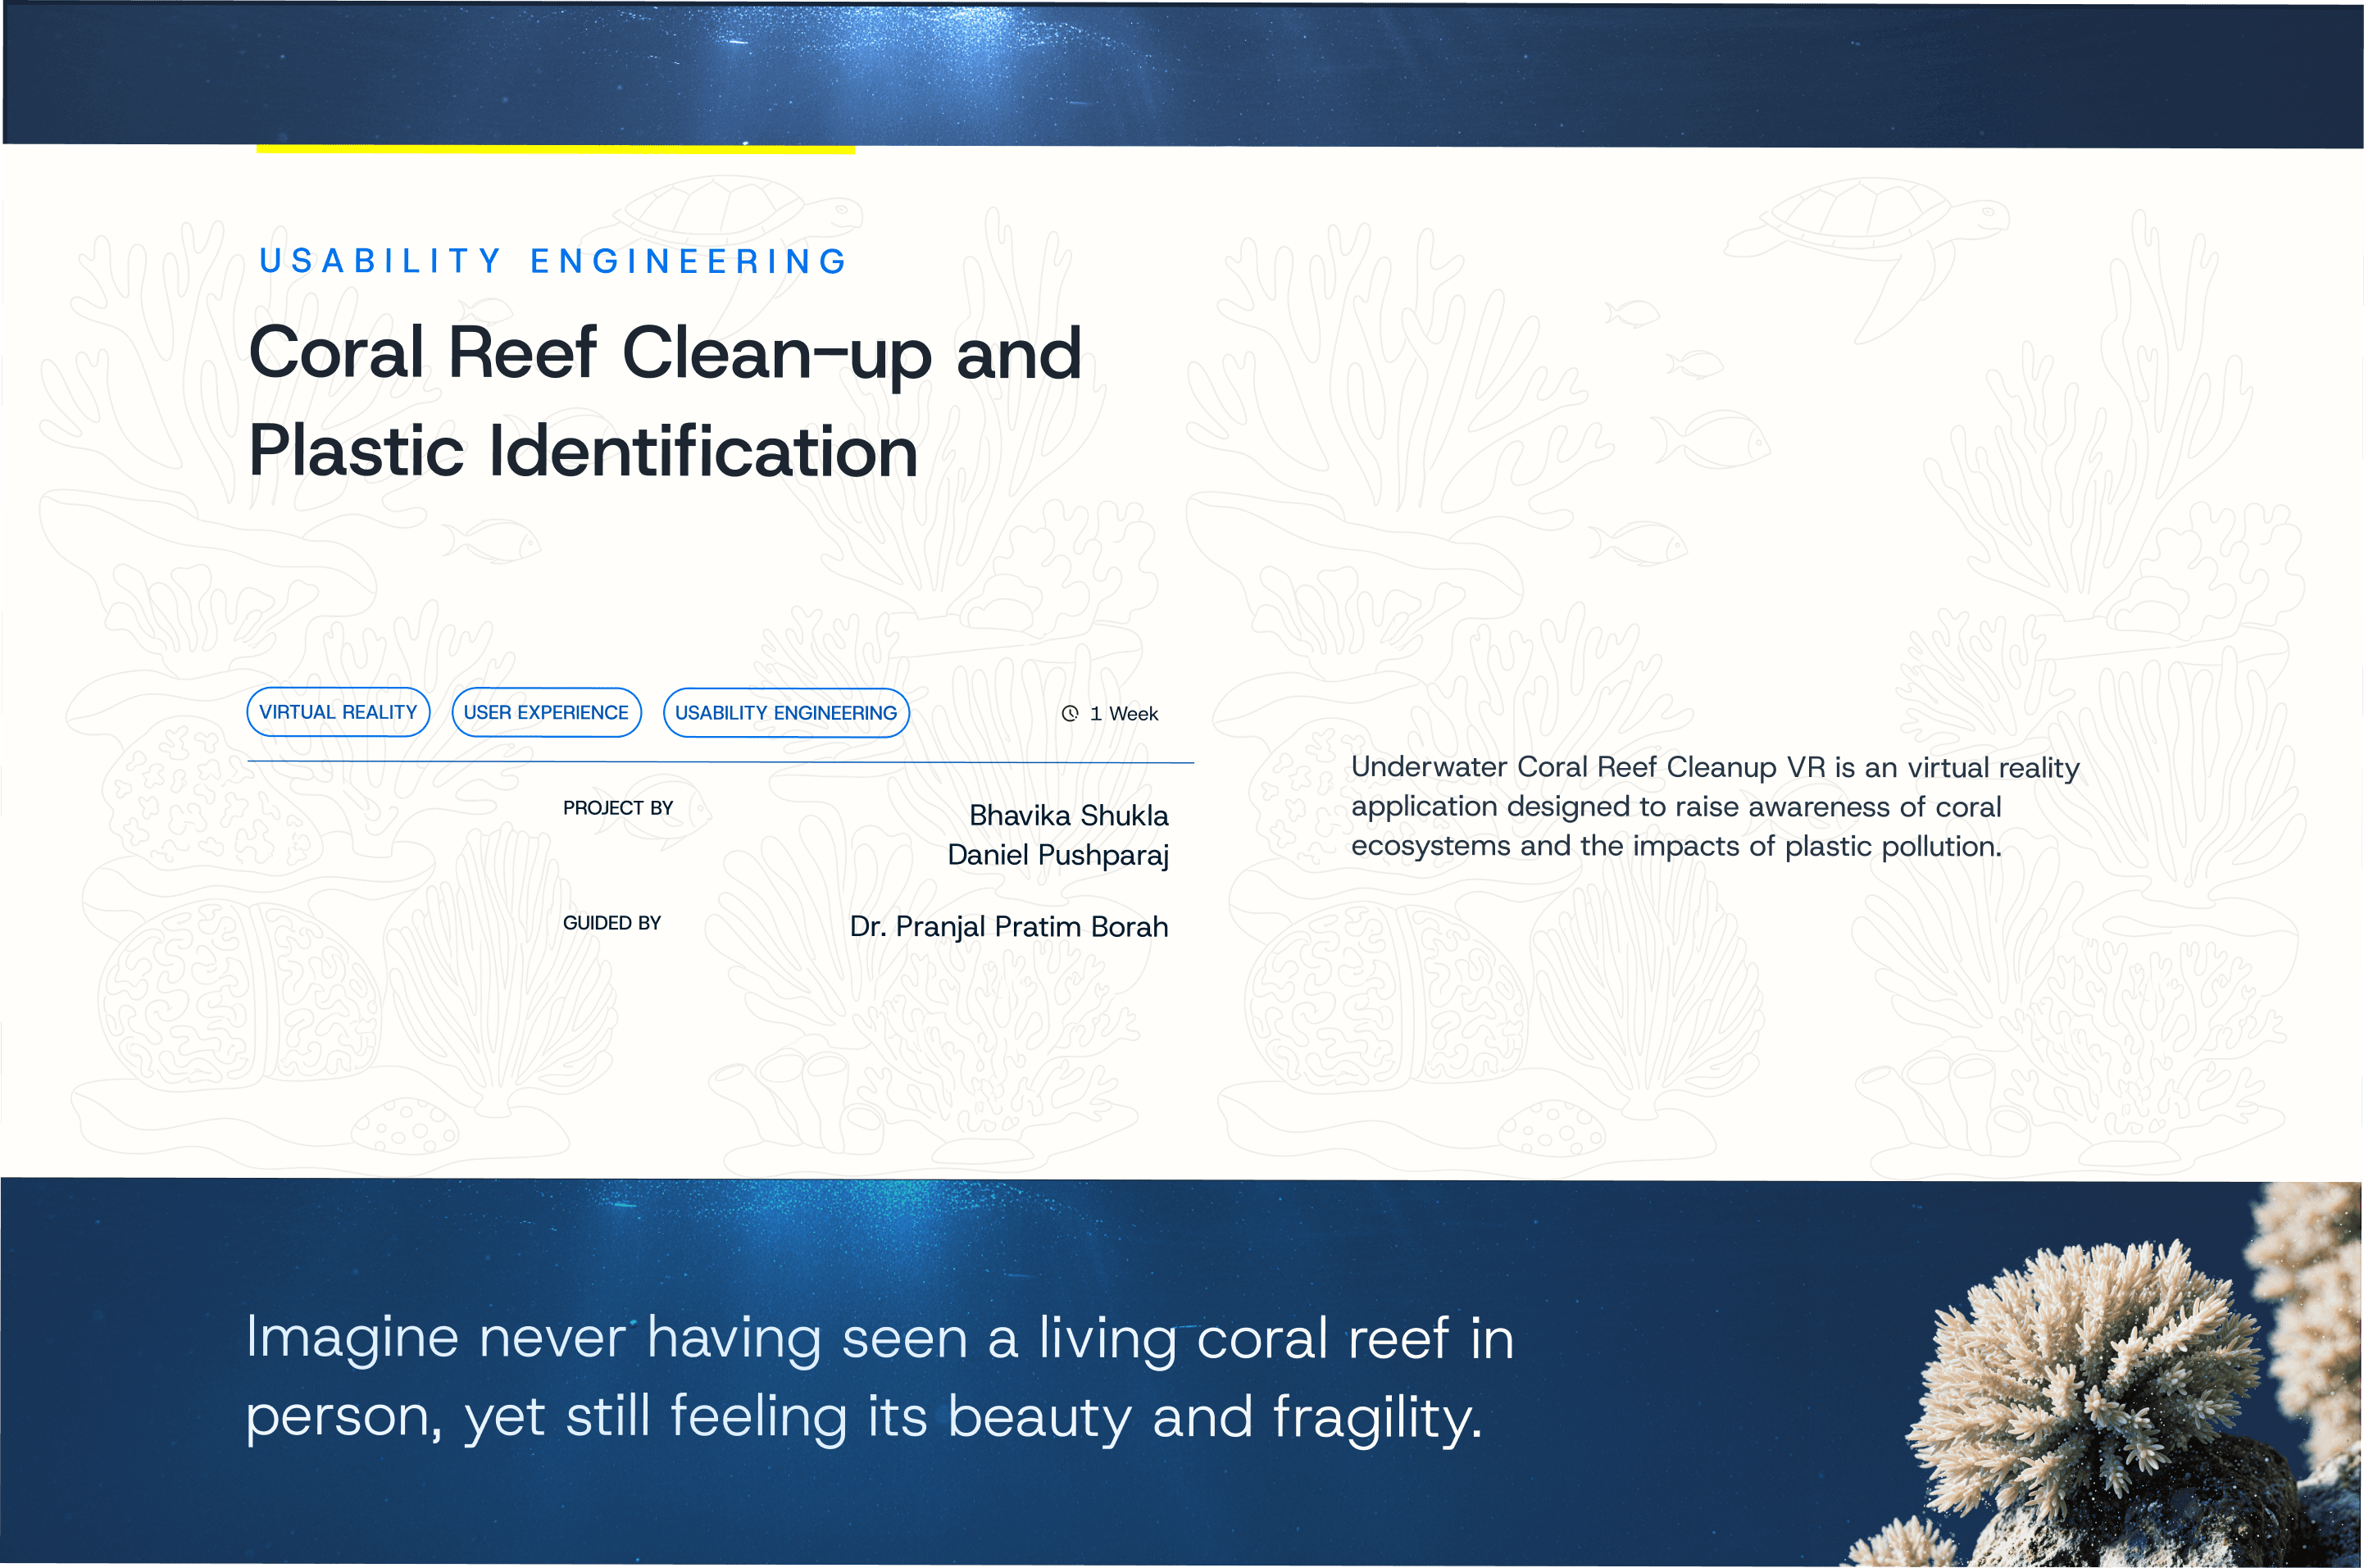
Task: Click the yellow bar under the header
Action: [555, 150]
